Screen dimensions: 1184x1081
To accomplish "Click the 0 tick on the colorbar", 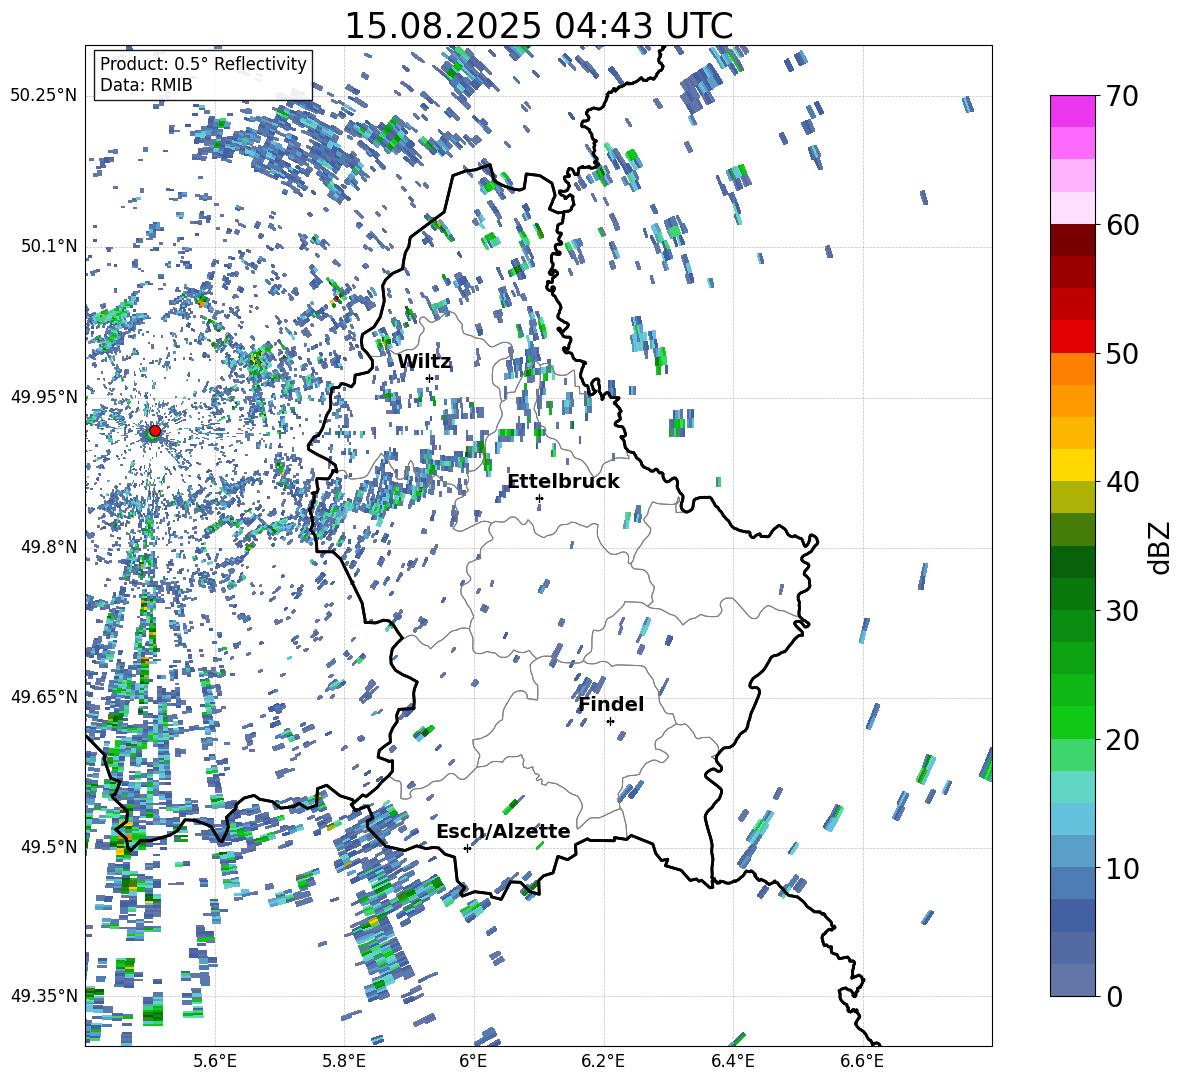I will click(x=1114, y=996).
